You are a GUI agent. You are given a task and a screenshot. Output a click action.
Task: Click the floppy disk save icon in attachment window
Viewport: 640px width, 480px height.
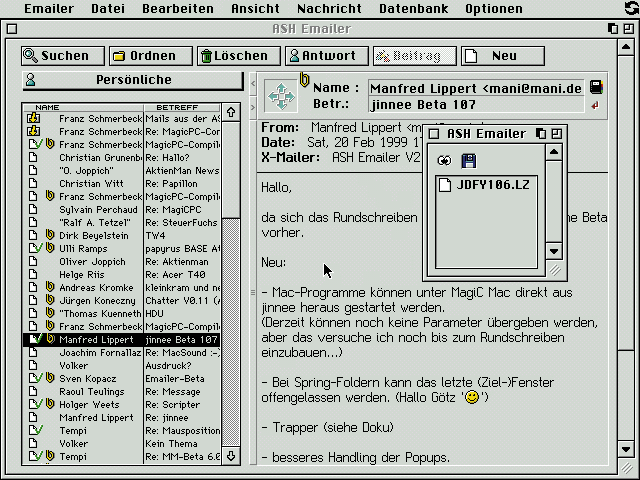point(468,160)
